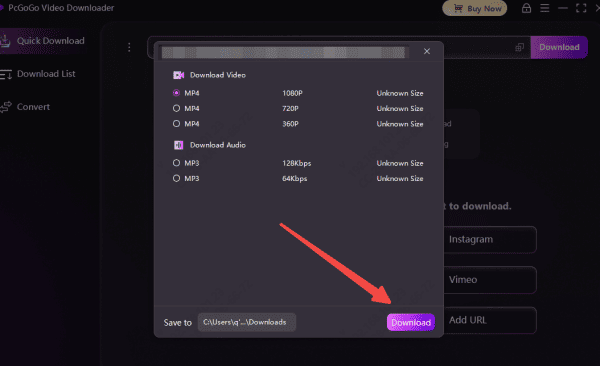Click the shopping cart icon in Buy Now
This screenshot has height=366, width=600.
[x=458, y=8]
